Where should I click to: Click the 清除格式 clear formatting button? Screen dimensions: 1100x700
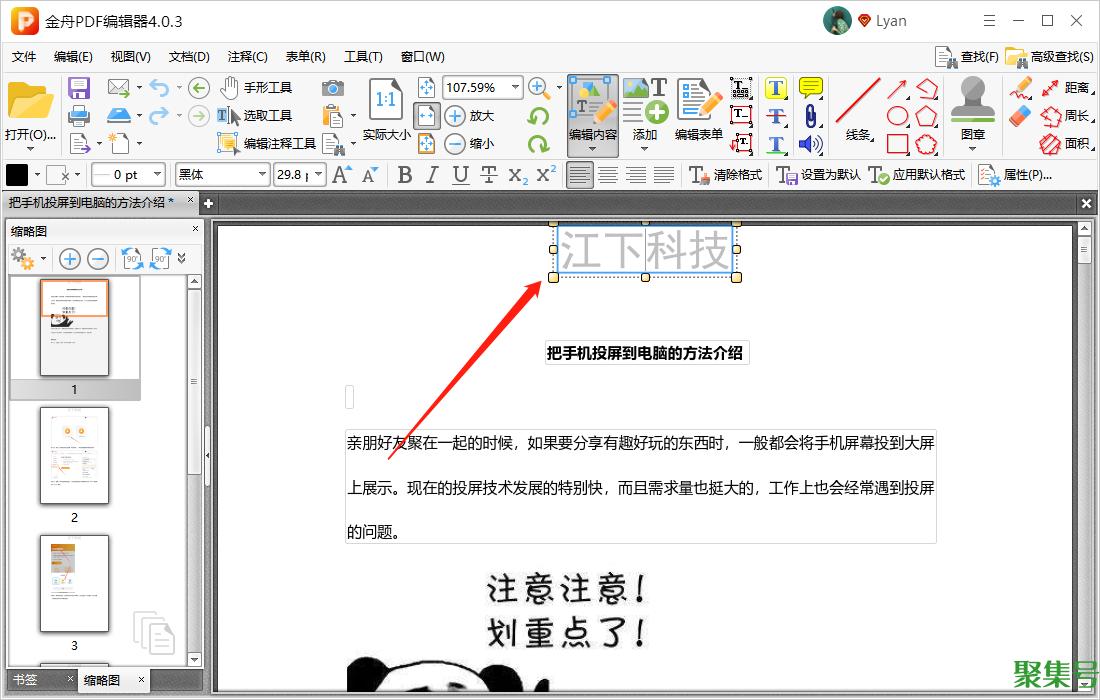pyautogui.click(x=726, y=175)
